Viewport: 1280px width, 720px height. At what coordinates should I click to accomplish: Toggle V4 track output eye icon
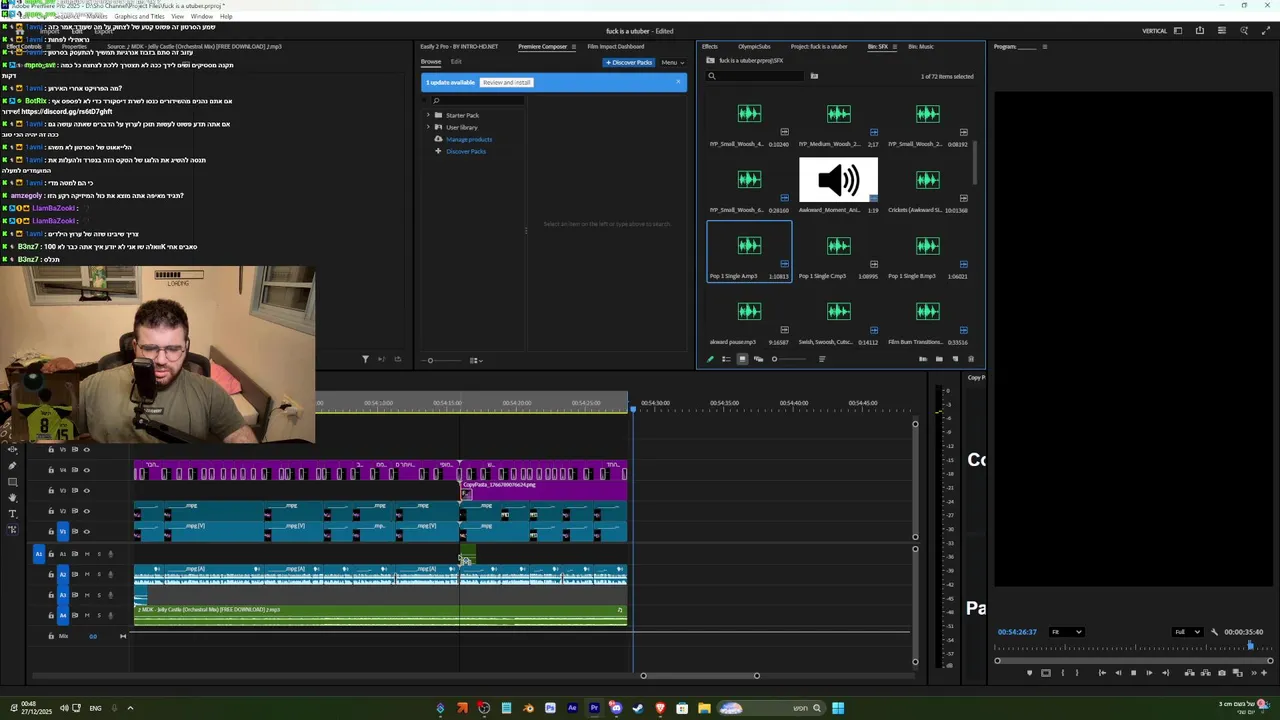tap(87, 470)
